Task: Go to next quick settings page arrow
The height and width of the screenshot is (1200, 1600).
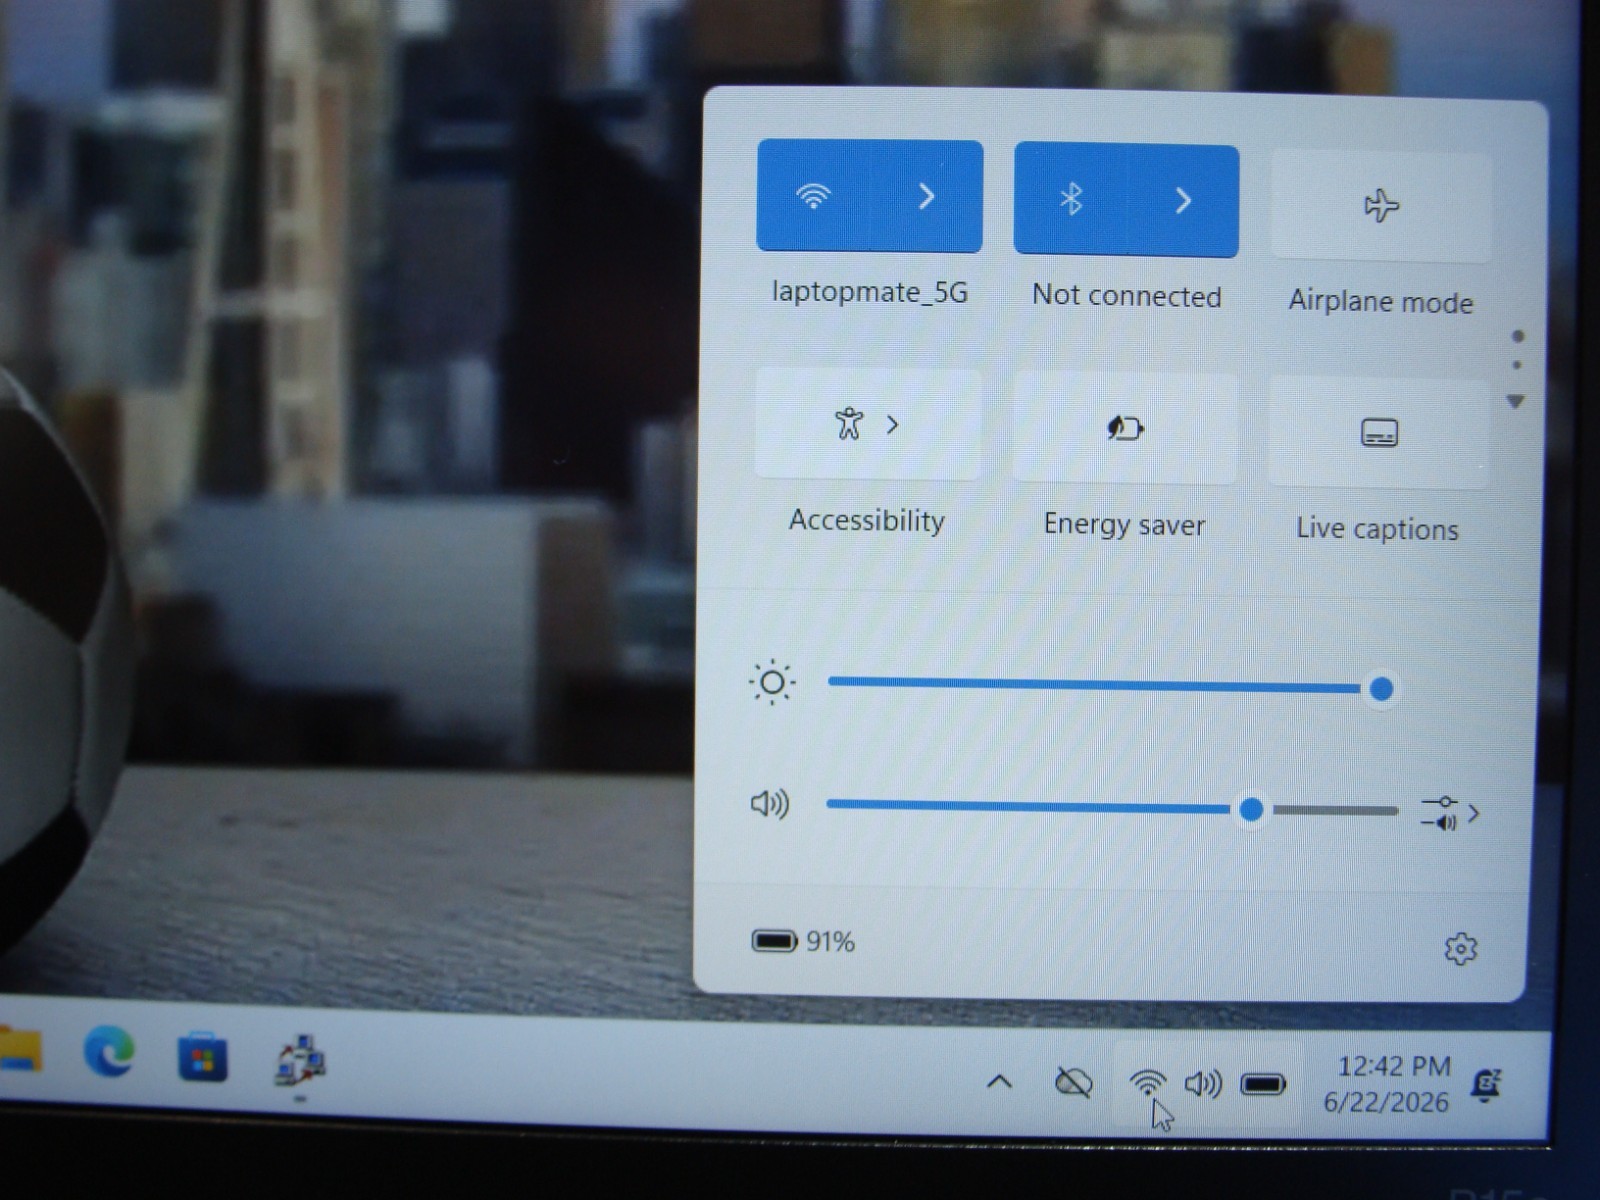Action: pyautogui.click(x=1516, y=401)
